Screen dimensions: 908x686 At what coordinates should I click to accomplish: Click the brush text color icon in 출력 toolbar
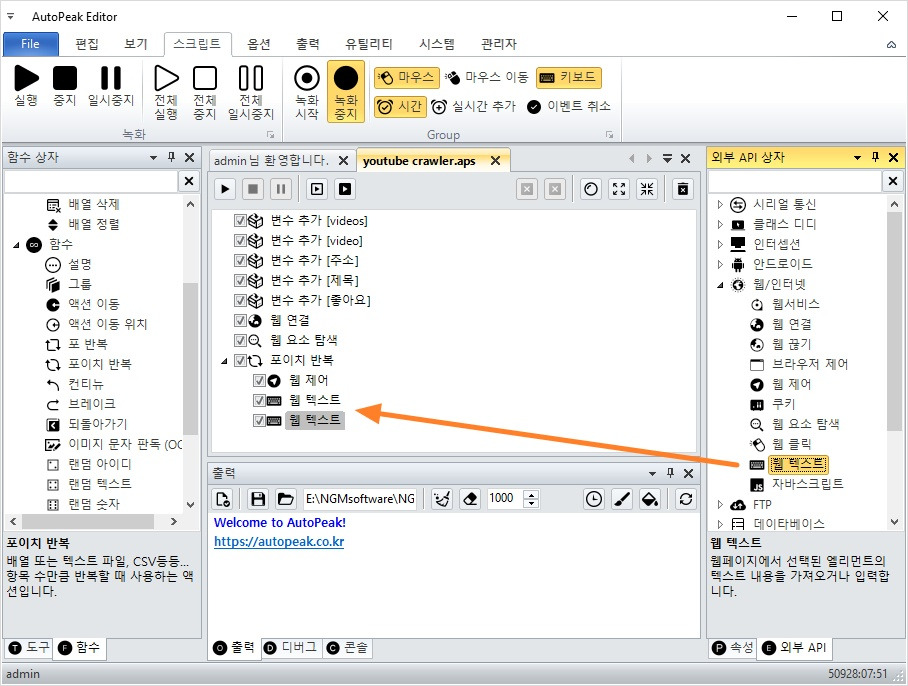621,498
